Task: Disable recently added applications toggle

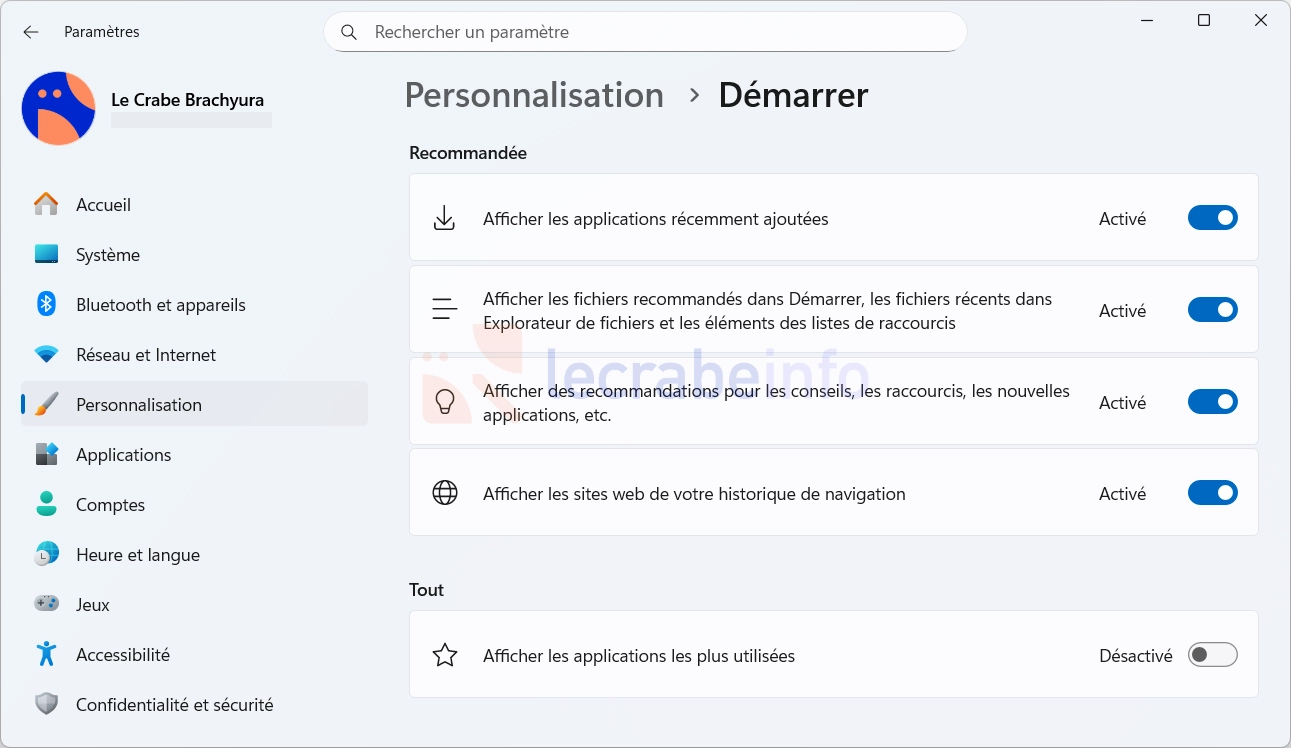Action: (1212, 218)
